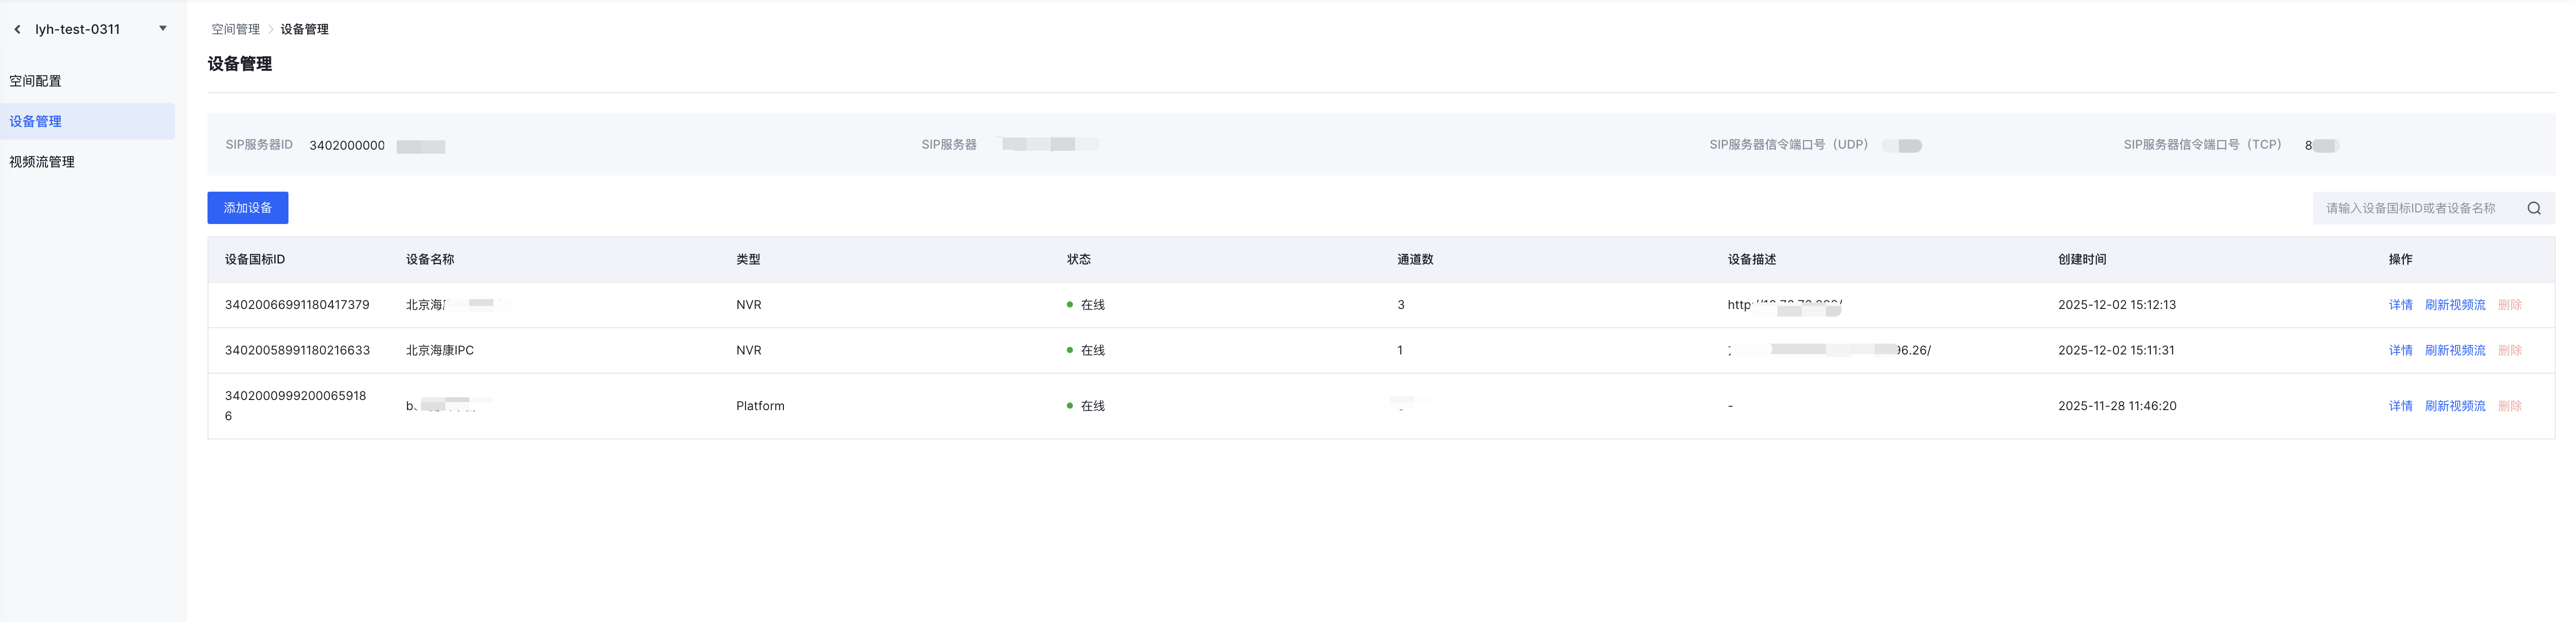
Task: Expand the lyh-test-0311 space dropdown
Action: pyautogui.click(x=163, y=29)
